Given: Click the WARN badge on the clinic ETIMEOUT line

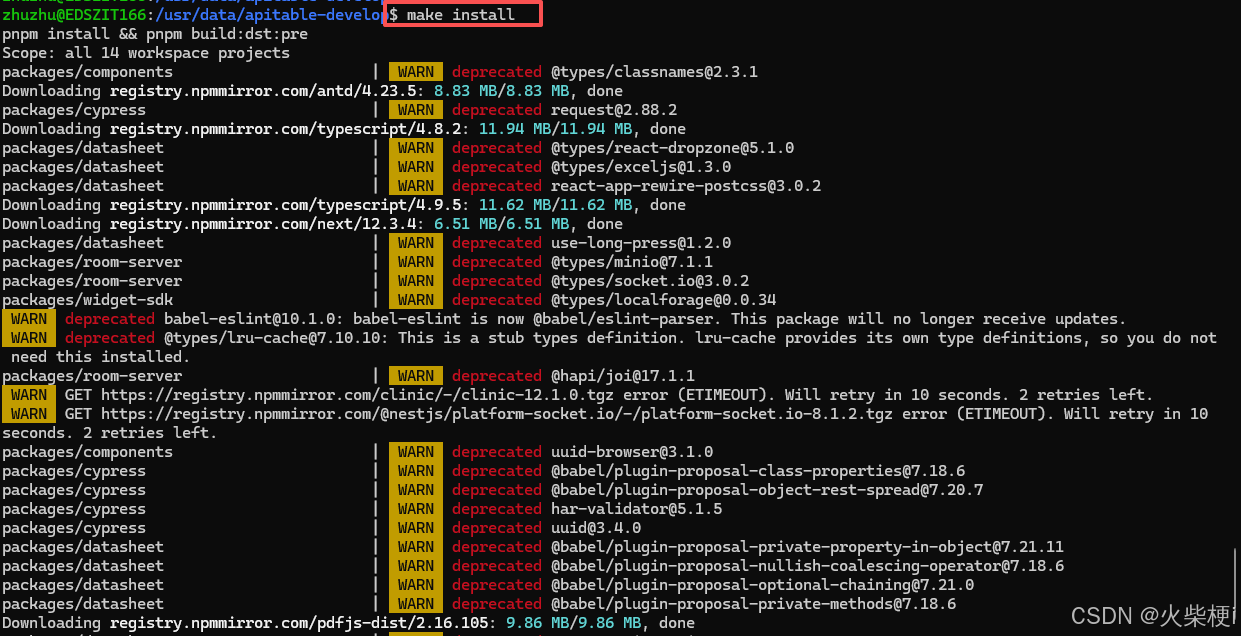Looking at the screenshot, I should coord(29,395).
